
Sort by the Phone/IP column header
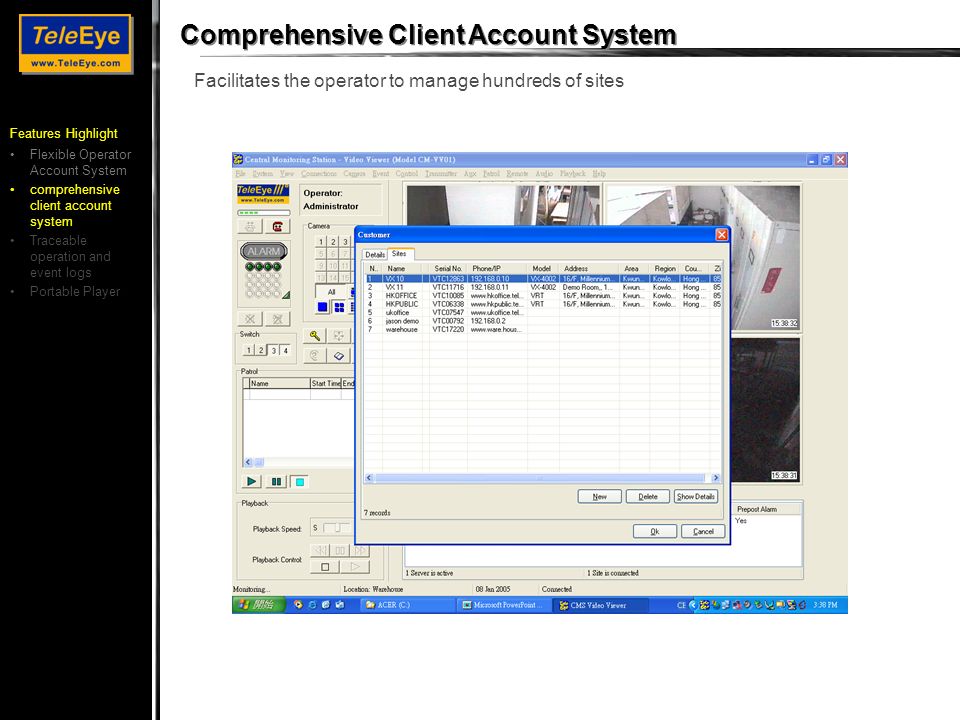tap(497, 269)
